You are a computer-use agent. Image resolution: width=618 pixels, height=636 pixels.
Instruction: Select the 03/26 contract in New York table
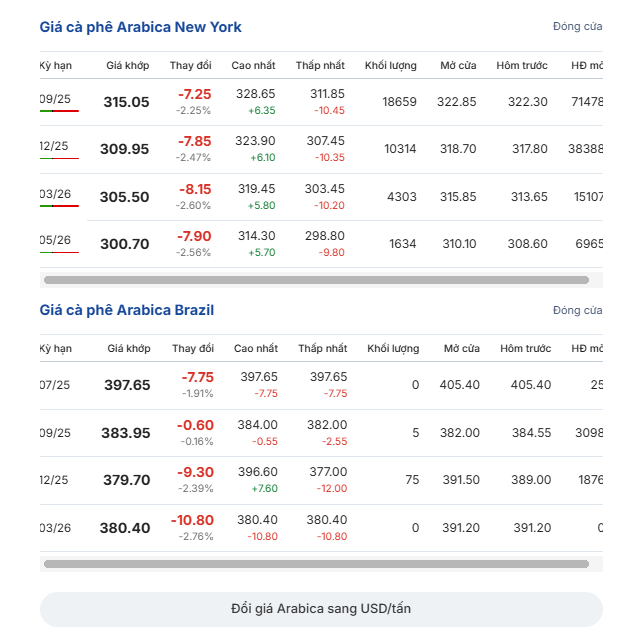point(55,194)
